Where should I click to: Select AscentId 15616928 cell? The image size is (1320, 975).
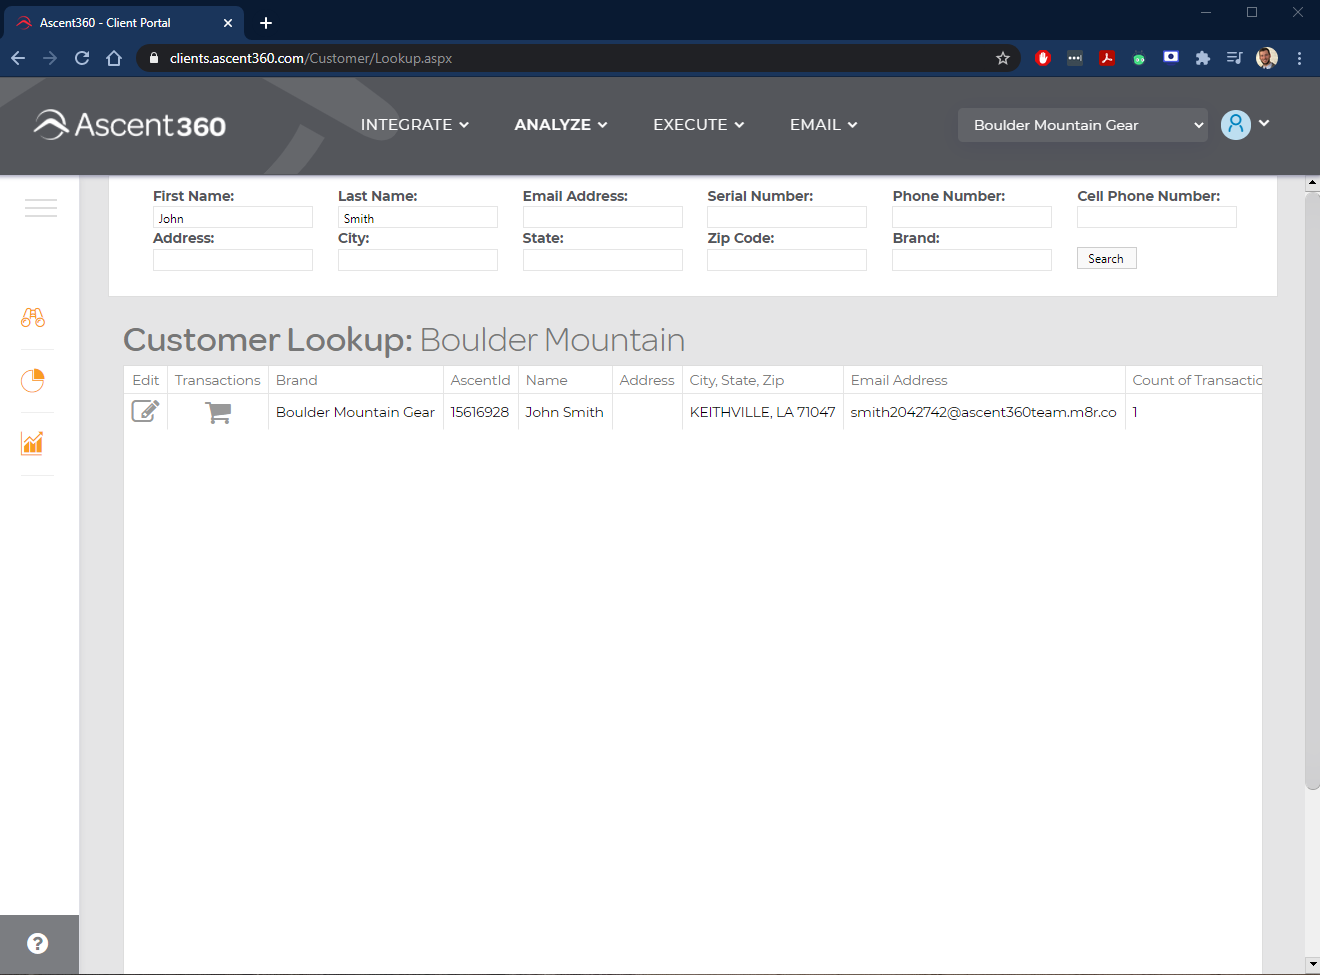(x=480, y=412)
